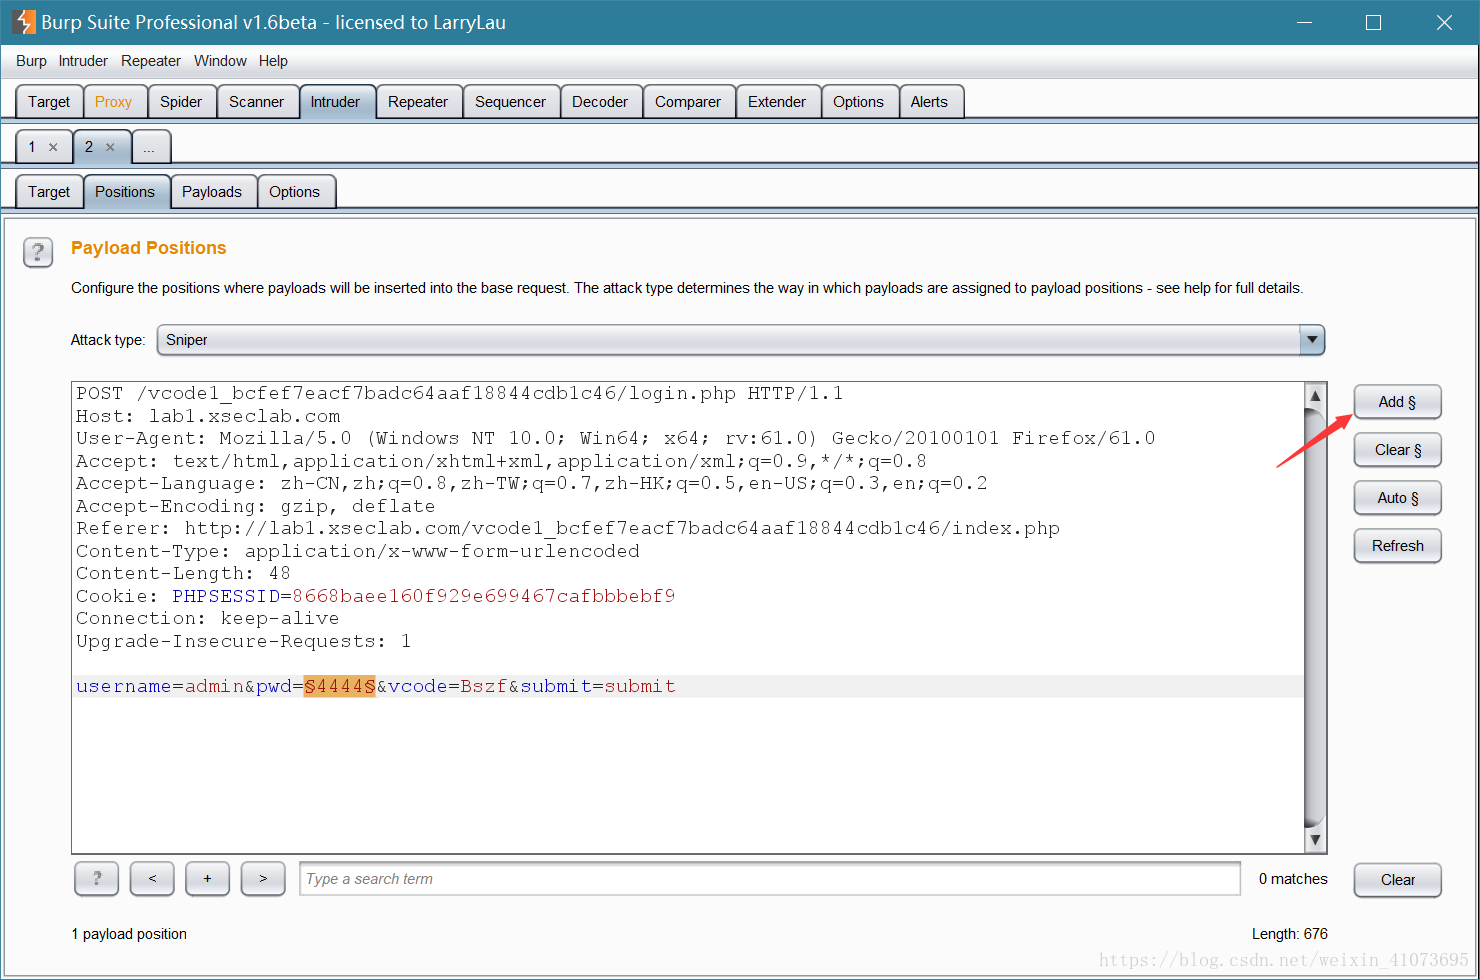1480x980 pixels.
Task: Switch to the Scanner tab
Action: coord(256,102)
